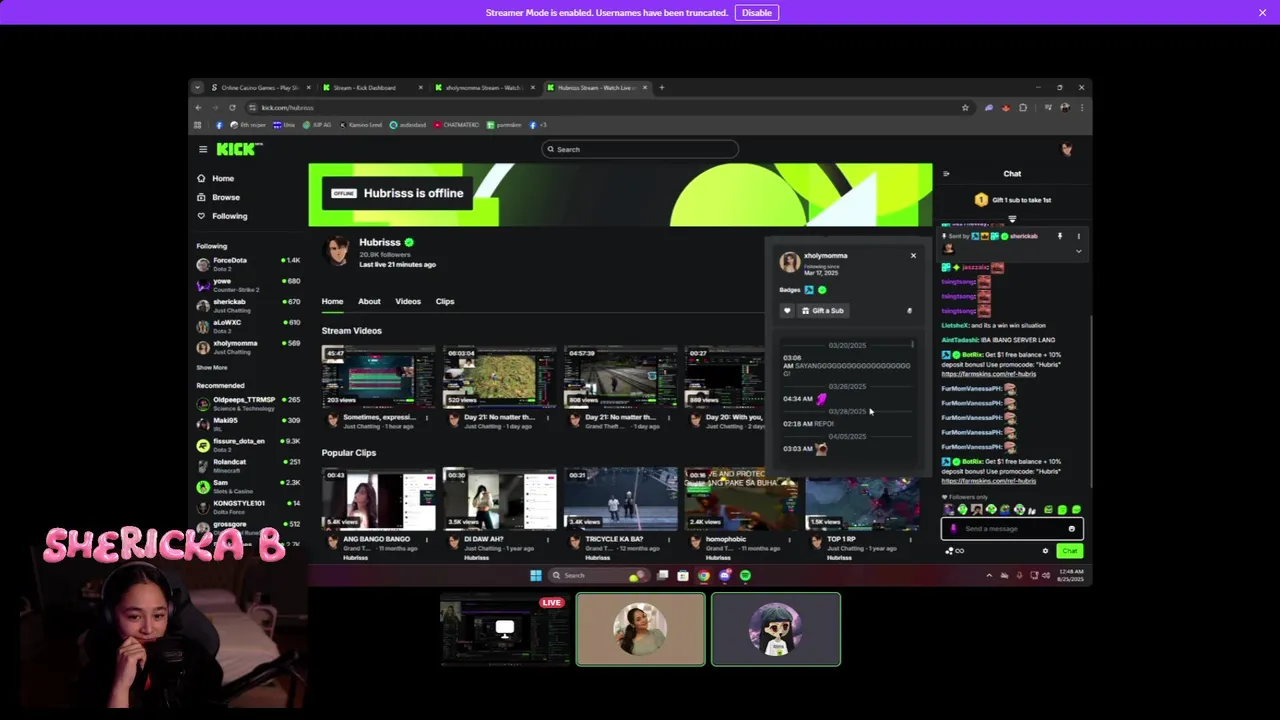Select the LIVE screen share tile
Image resolution: width=1280 pixels, height=720 pixels.
(x=504, y=629)
